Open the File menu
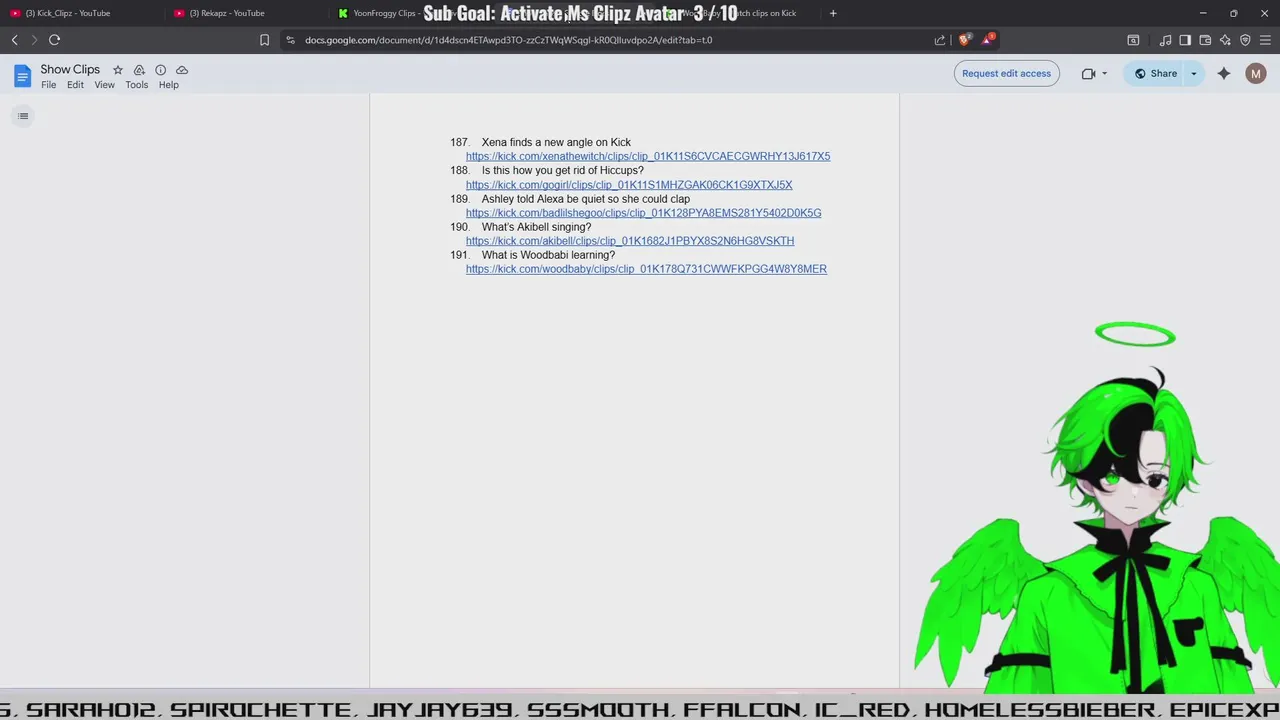 tap(48, 85)
